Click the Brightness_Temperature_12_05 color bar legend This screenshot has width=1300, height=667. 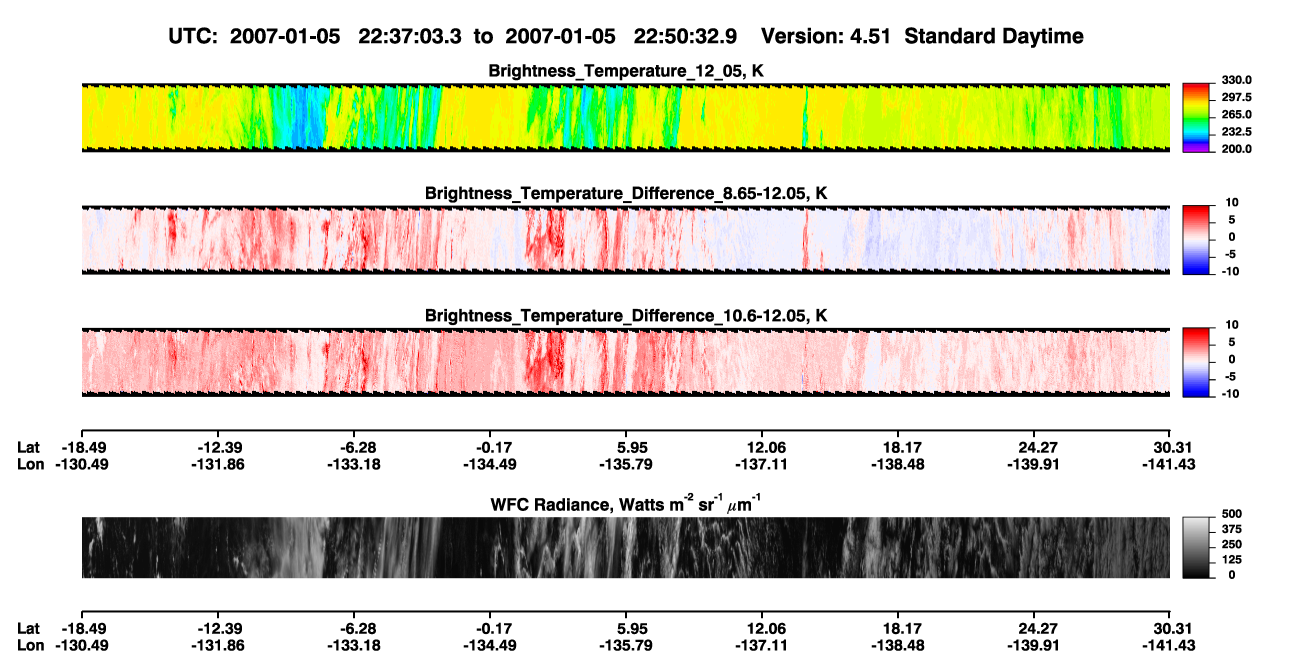(1197, 116)
